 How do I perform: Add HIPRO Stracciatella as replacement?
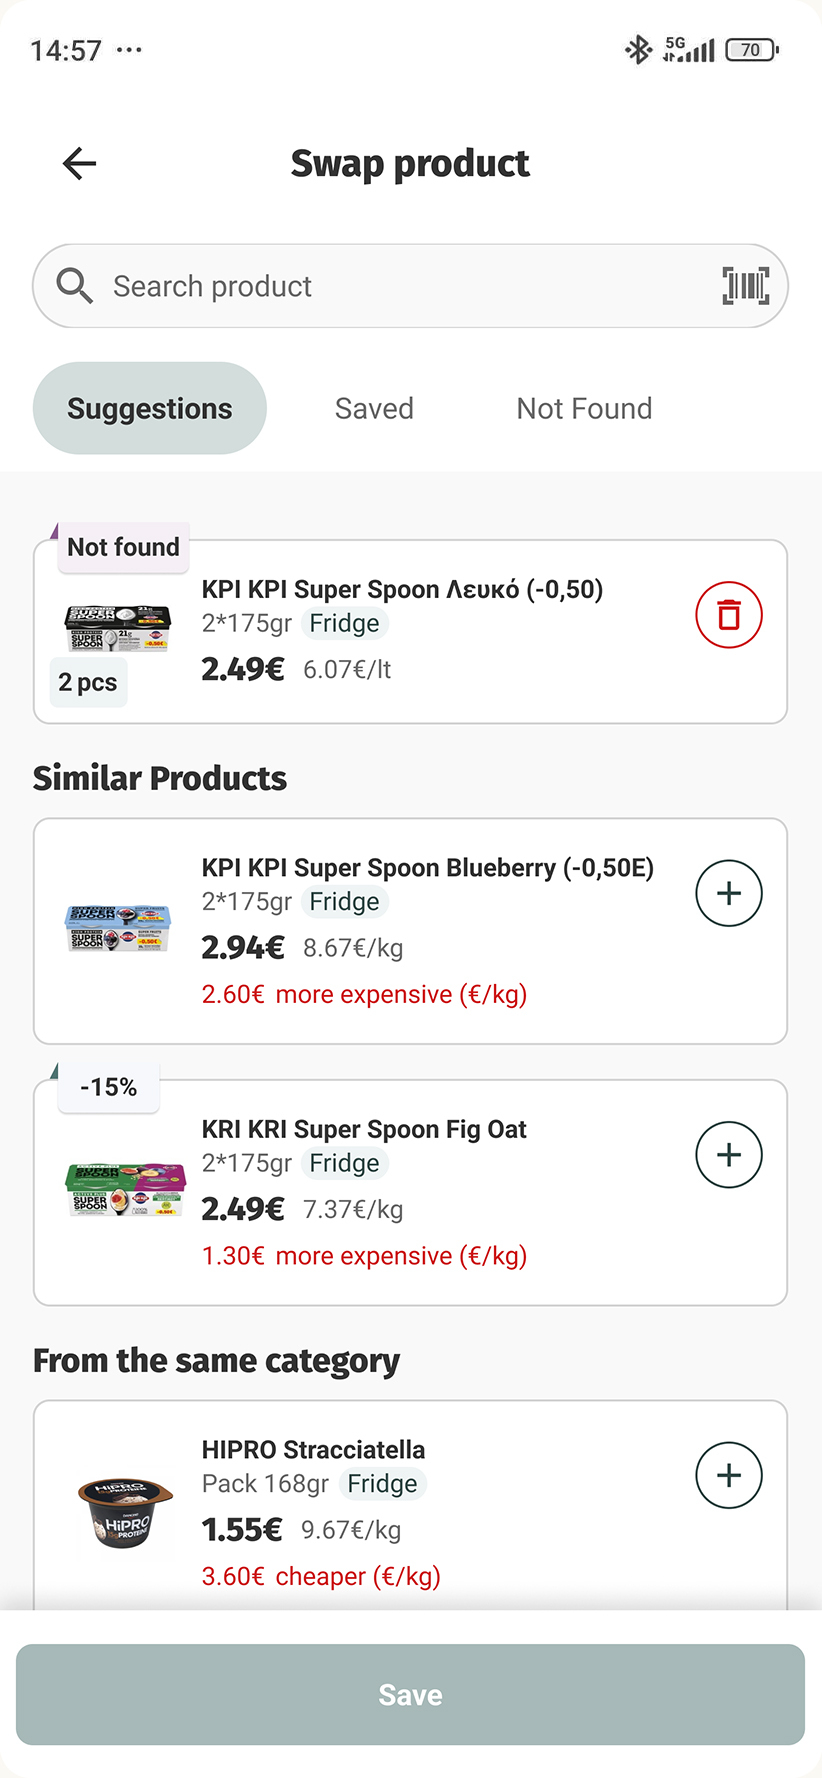click(x=729, y=1475)
